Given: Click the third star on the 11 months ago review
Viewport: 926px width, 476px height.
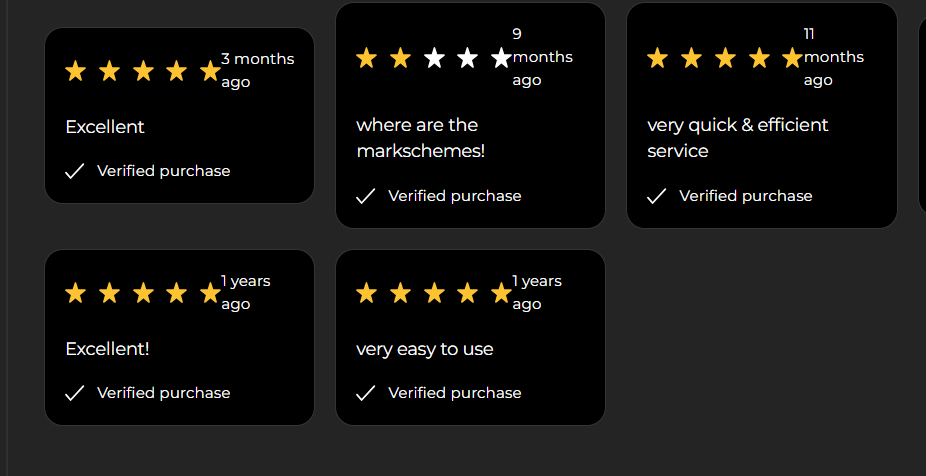Looking at the screenshot, I should (x=725, y=58).
